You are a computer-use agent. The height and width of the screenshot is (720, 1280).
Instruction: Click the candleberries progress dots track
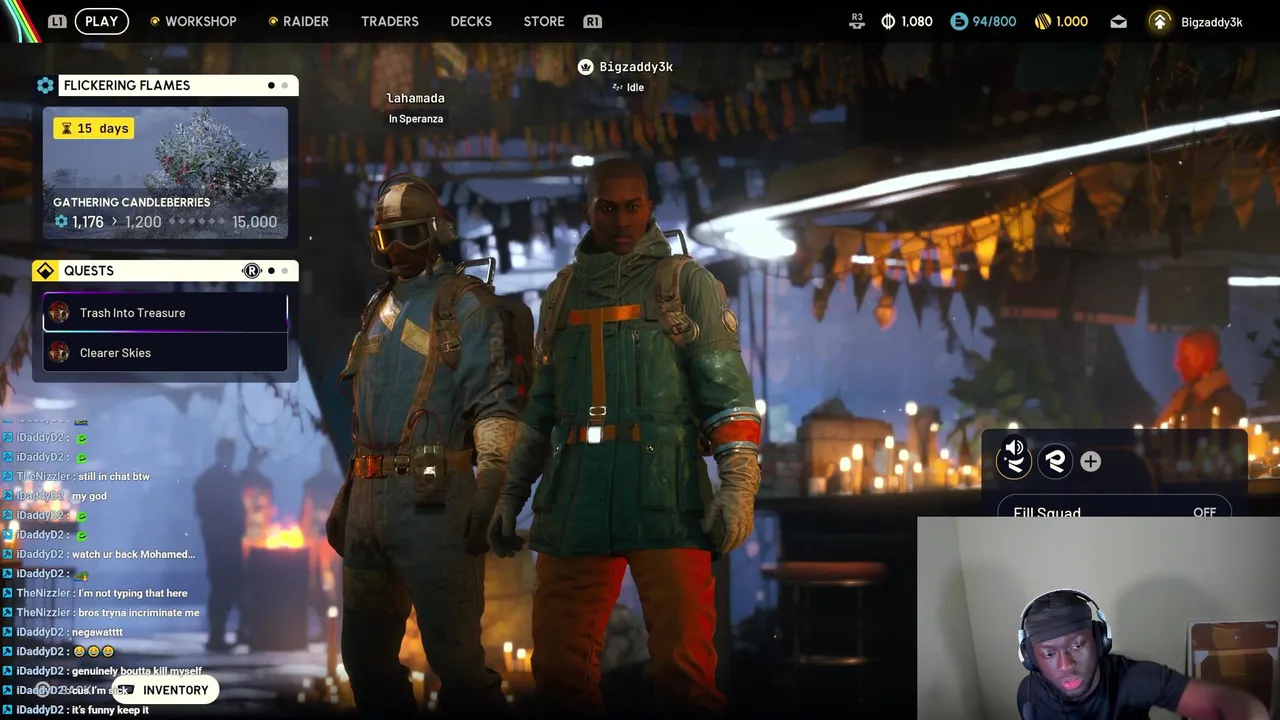tap(197, 222)
